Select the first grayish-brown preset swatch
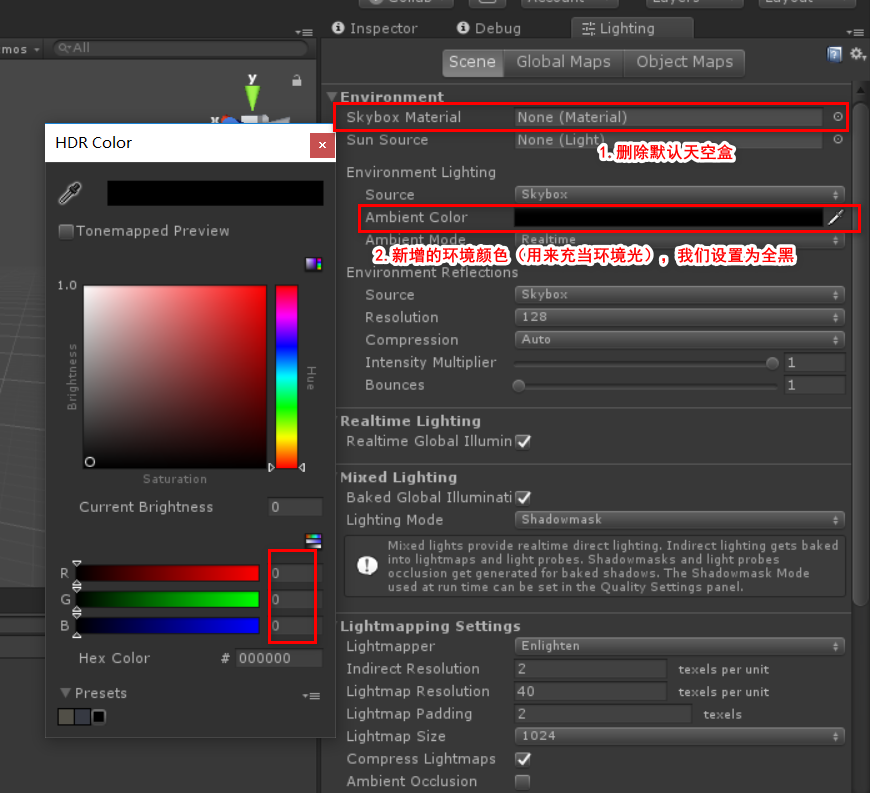The height and width of the screenshot is (793, 870). (x=66, y=717)
